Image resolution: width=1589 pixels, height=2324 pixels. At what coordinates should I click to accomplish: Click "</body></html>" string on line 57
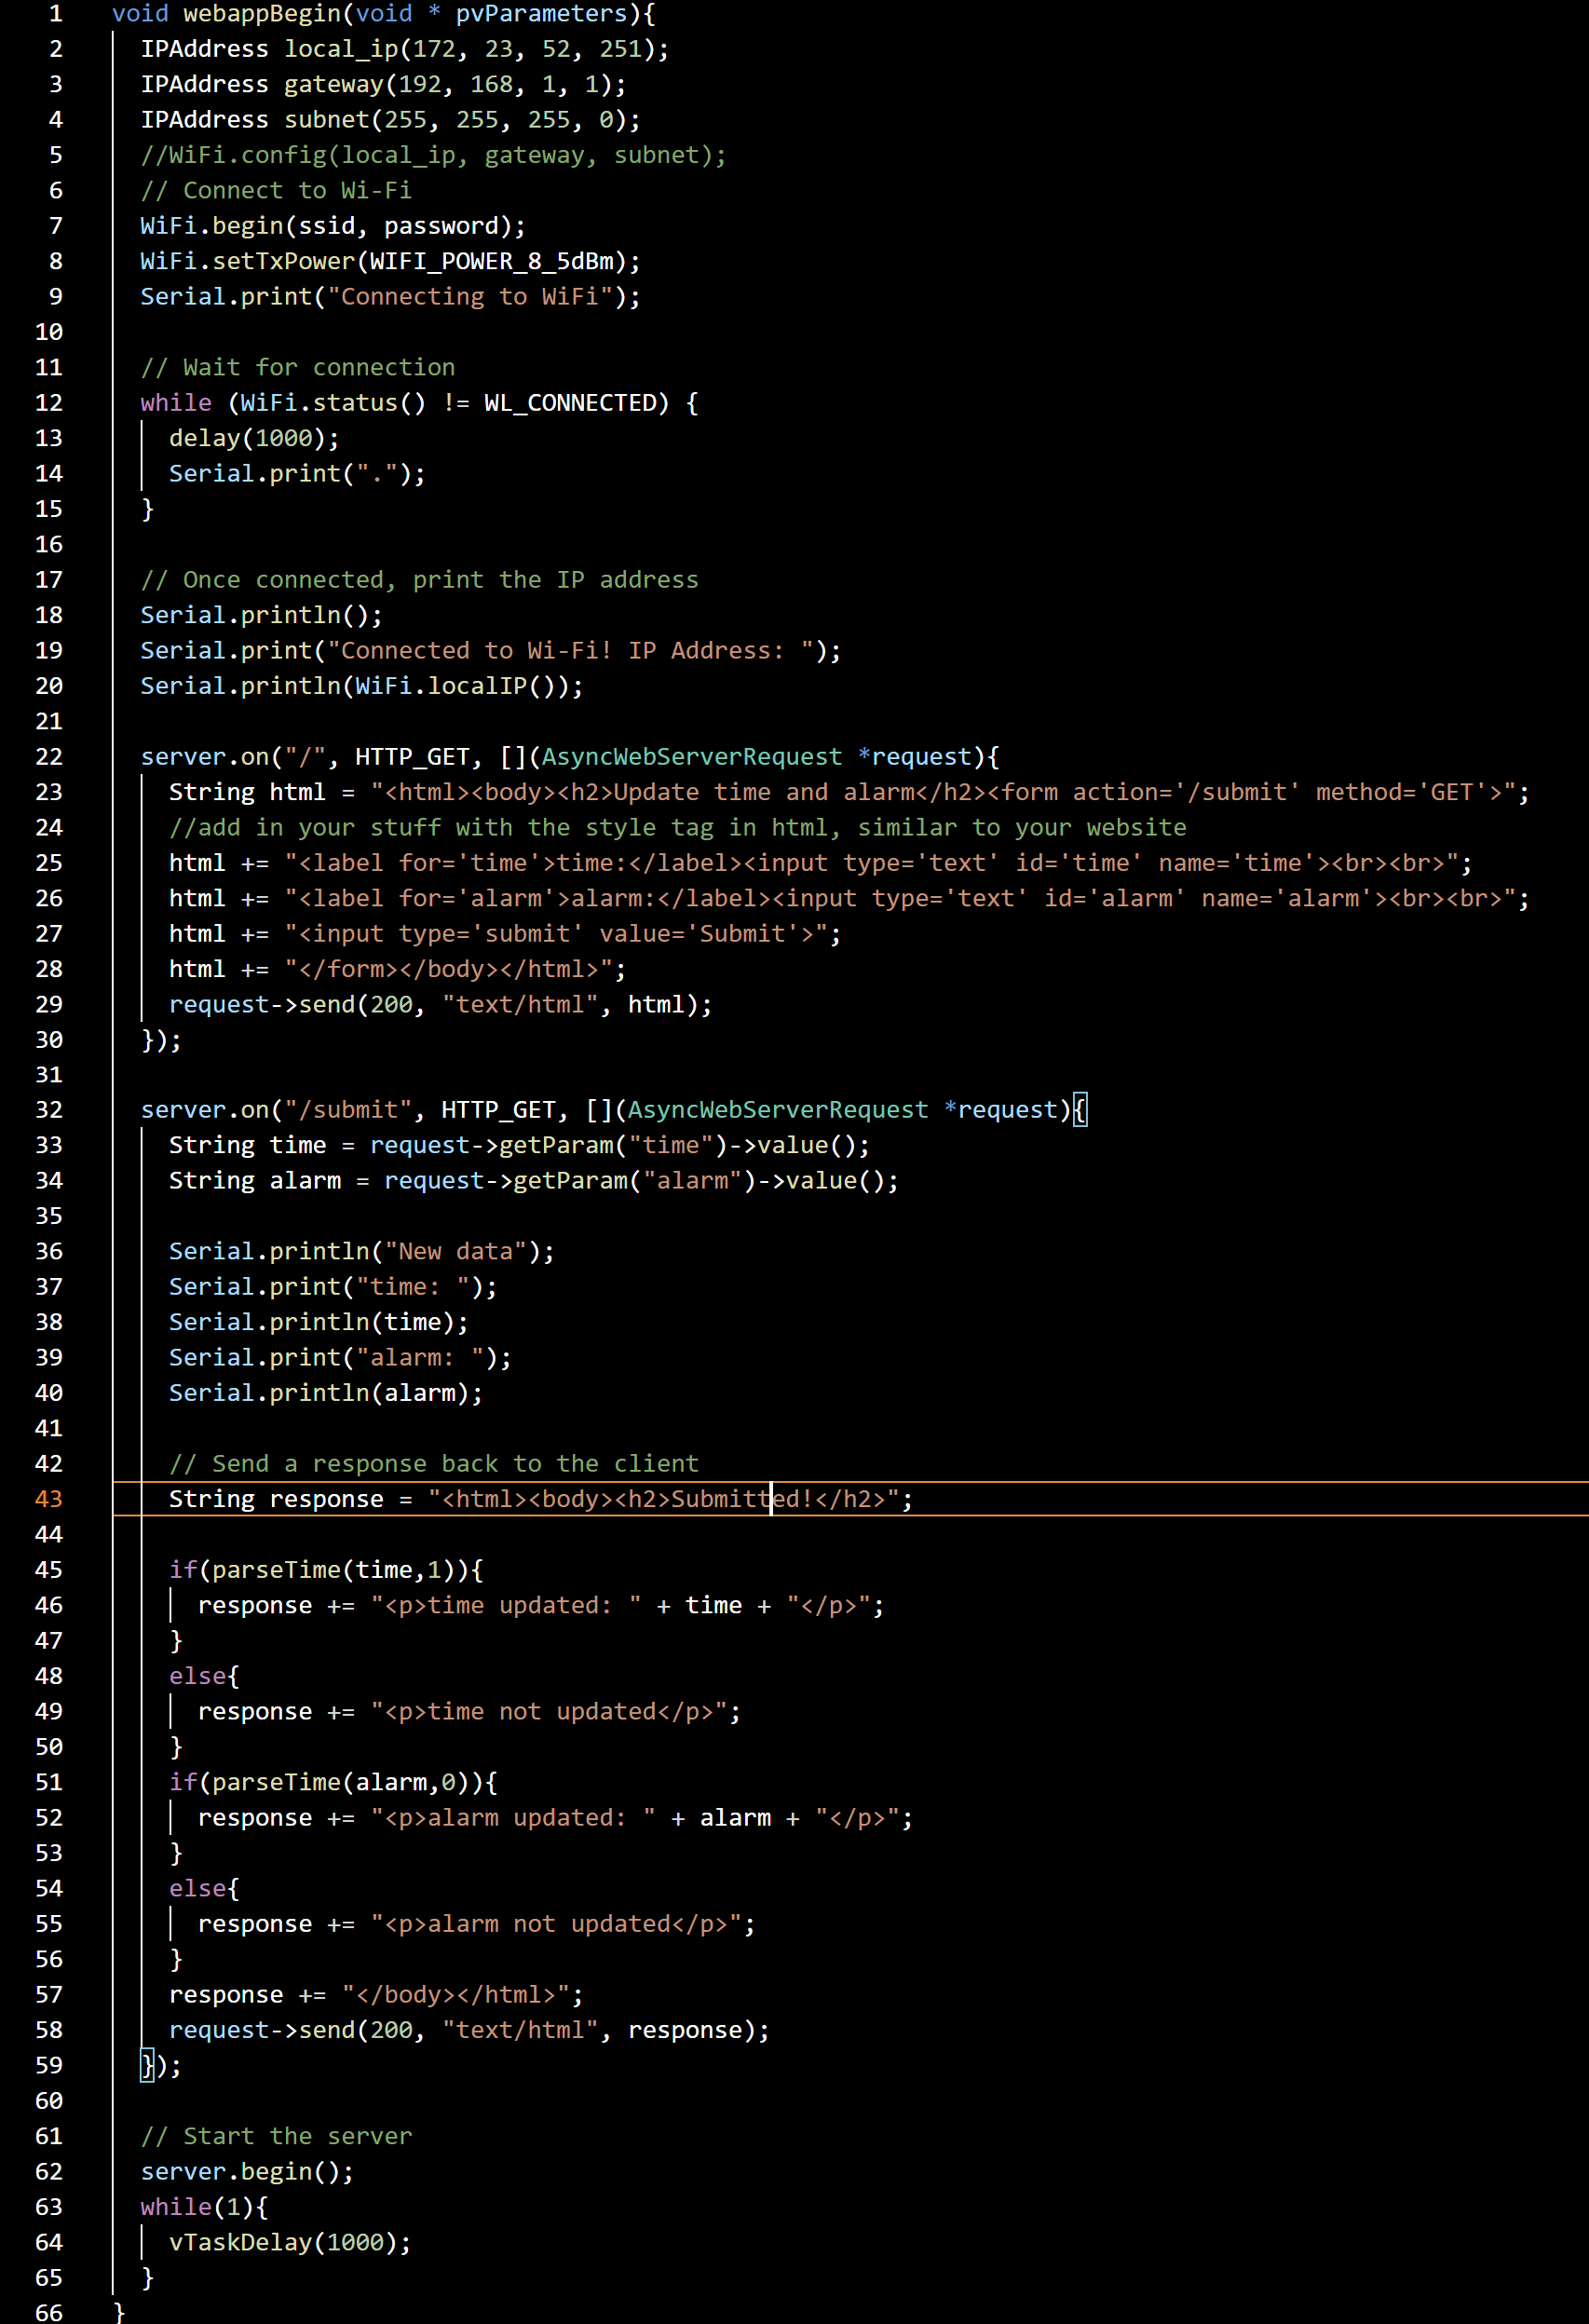pyautogui.click(x=455, y=1995)
